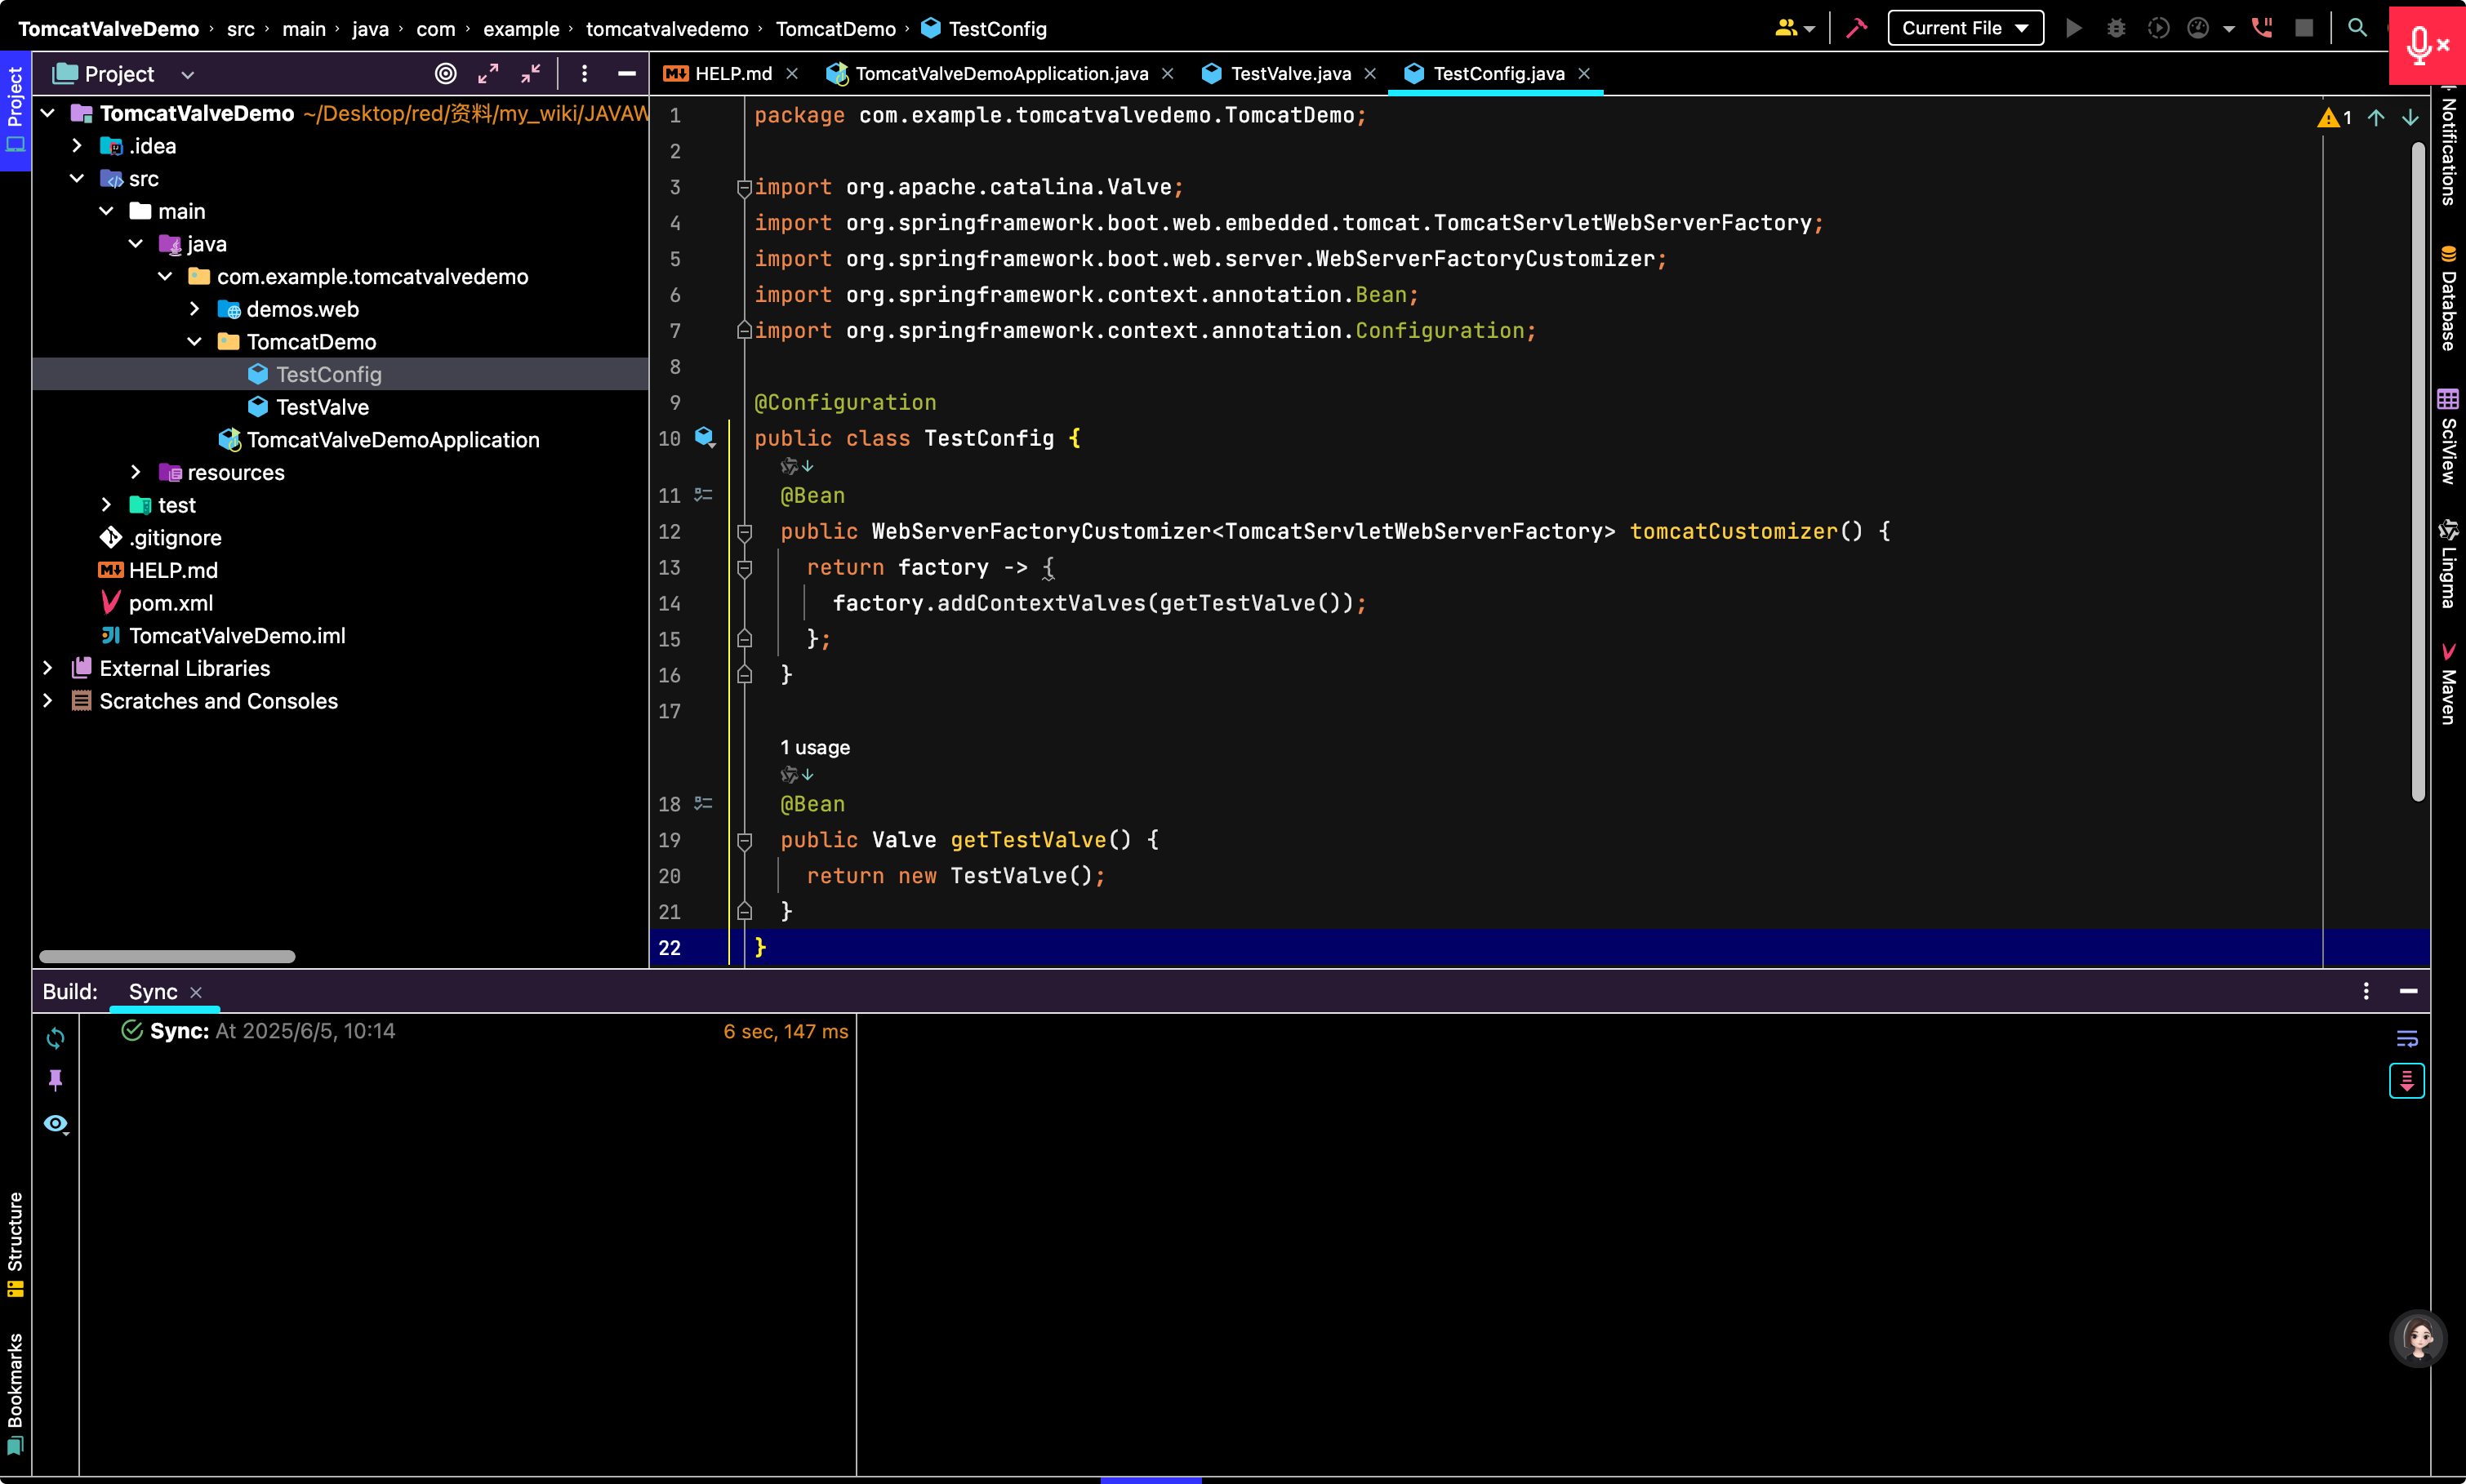Click the Project tree horizontal scrollbar
Screen dimensions: 2466x1484
coord(167,956)
